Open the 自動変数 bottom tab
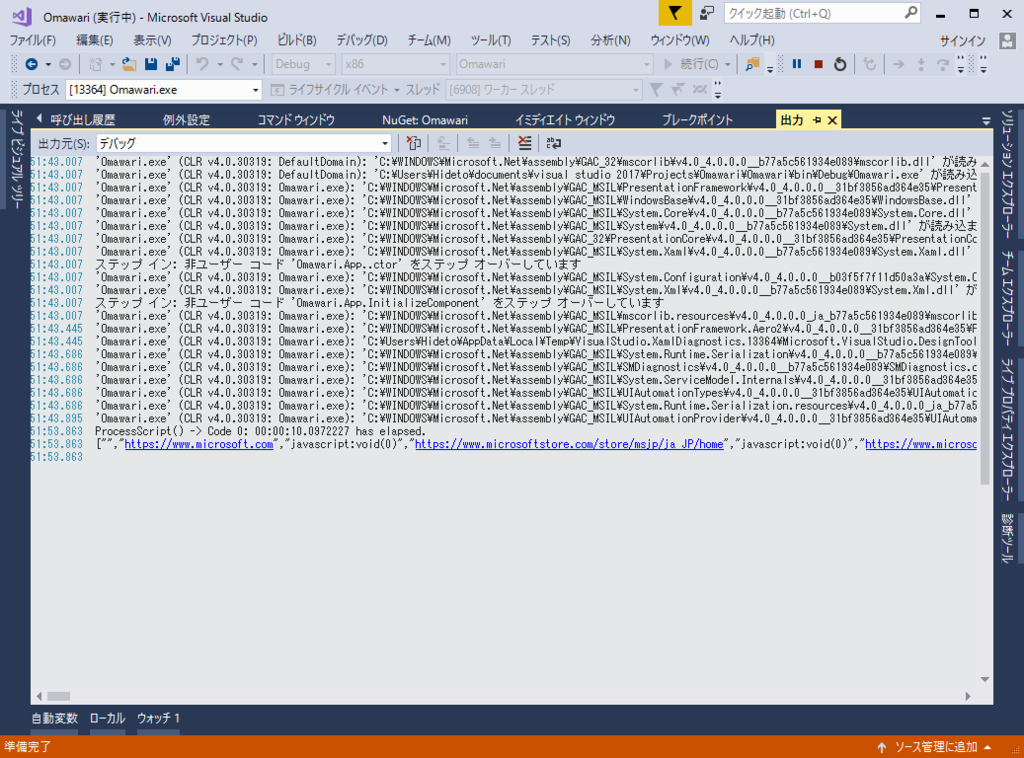Viewport: 1024px width, 758px height. tap(55, 718)
